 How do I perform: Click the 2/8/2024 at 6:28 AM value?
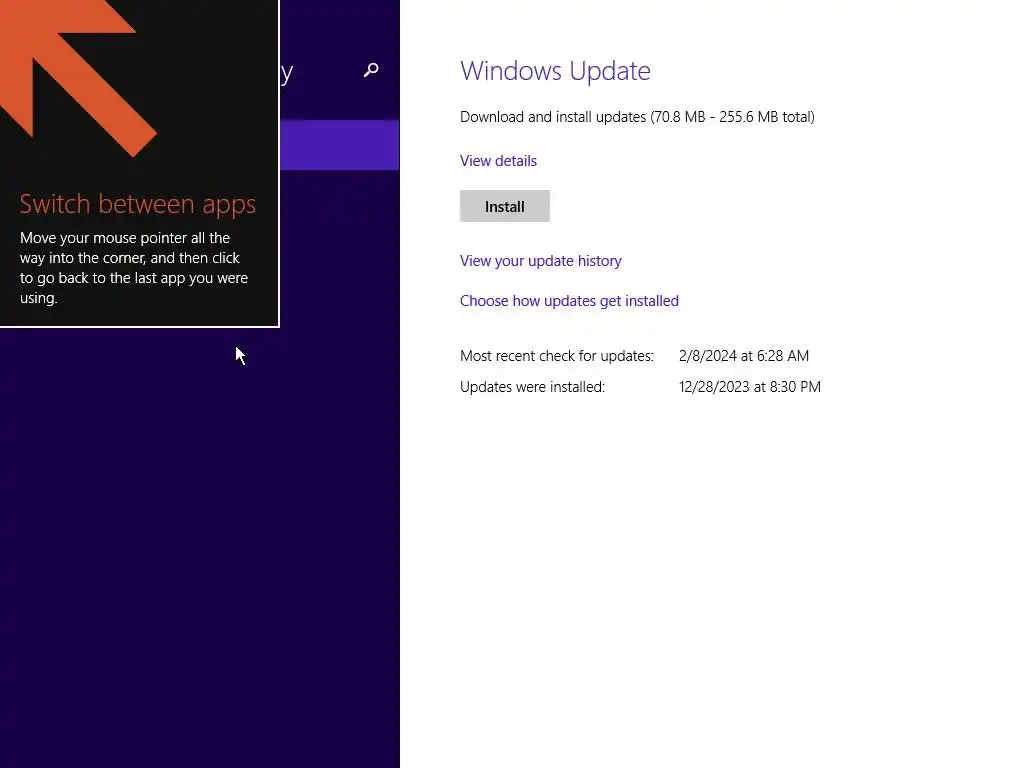[744, 356]
